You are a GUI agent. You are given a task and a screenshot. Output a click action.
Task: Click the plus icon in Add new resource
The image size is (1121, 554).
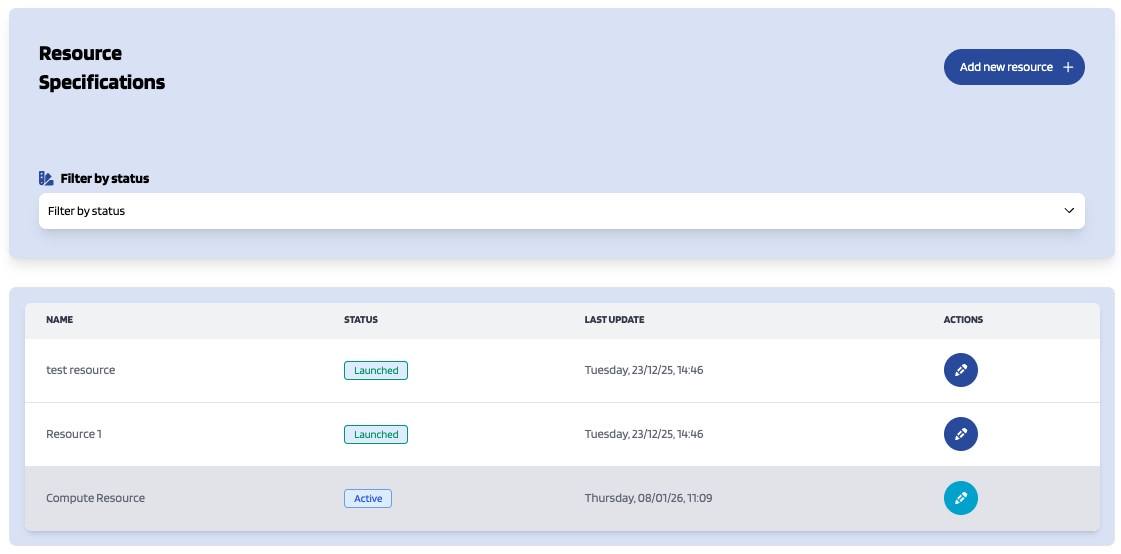pos(1067,67)
